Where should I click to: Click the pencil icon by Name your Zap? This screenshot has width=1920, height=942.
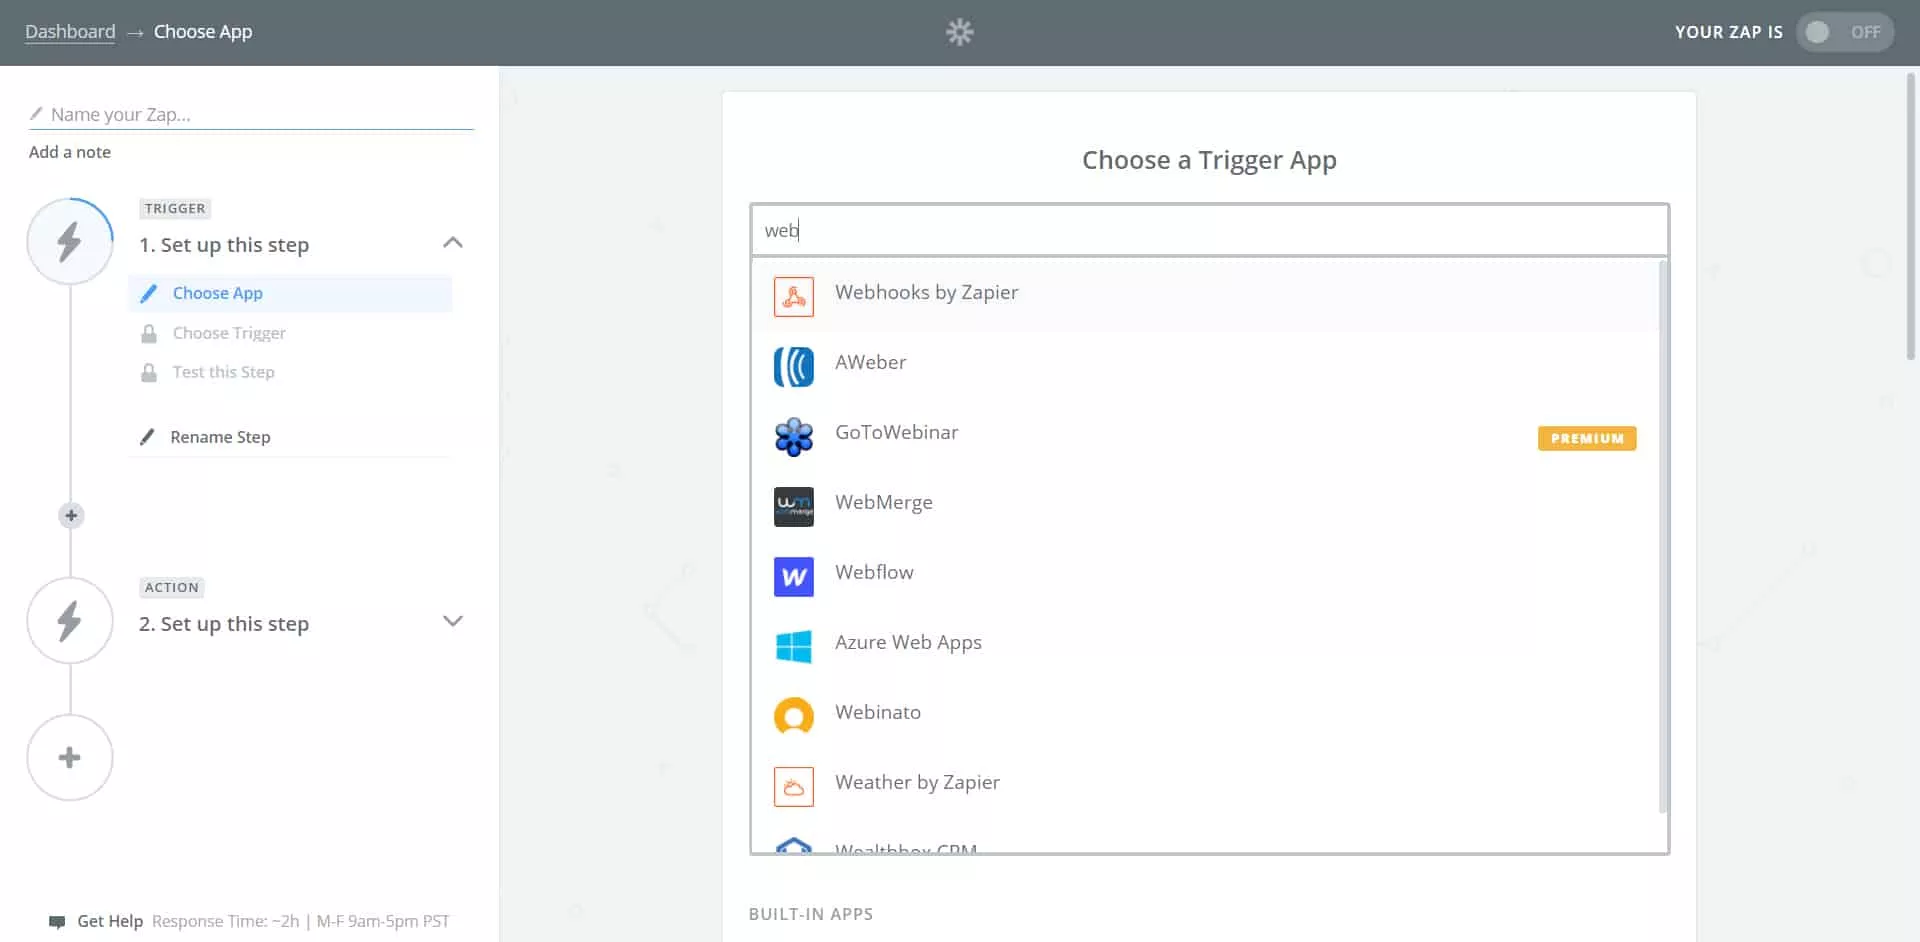pyautogui.click(x=36, y=114)
